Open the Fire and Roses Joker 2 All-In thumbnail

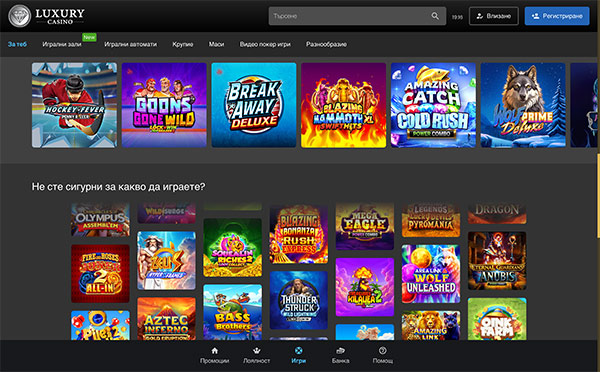pyautogui.click(x=100, y=274)
